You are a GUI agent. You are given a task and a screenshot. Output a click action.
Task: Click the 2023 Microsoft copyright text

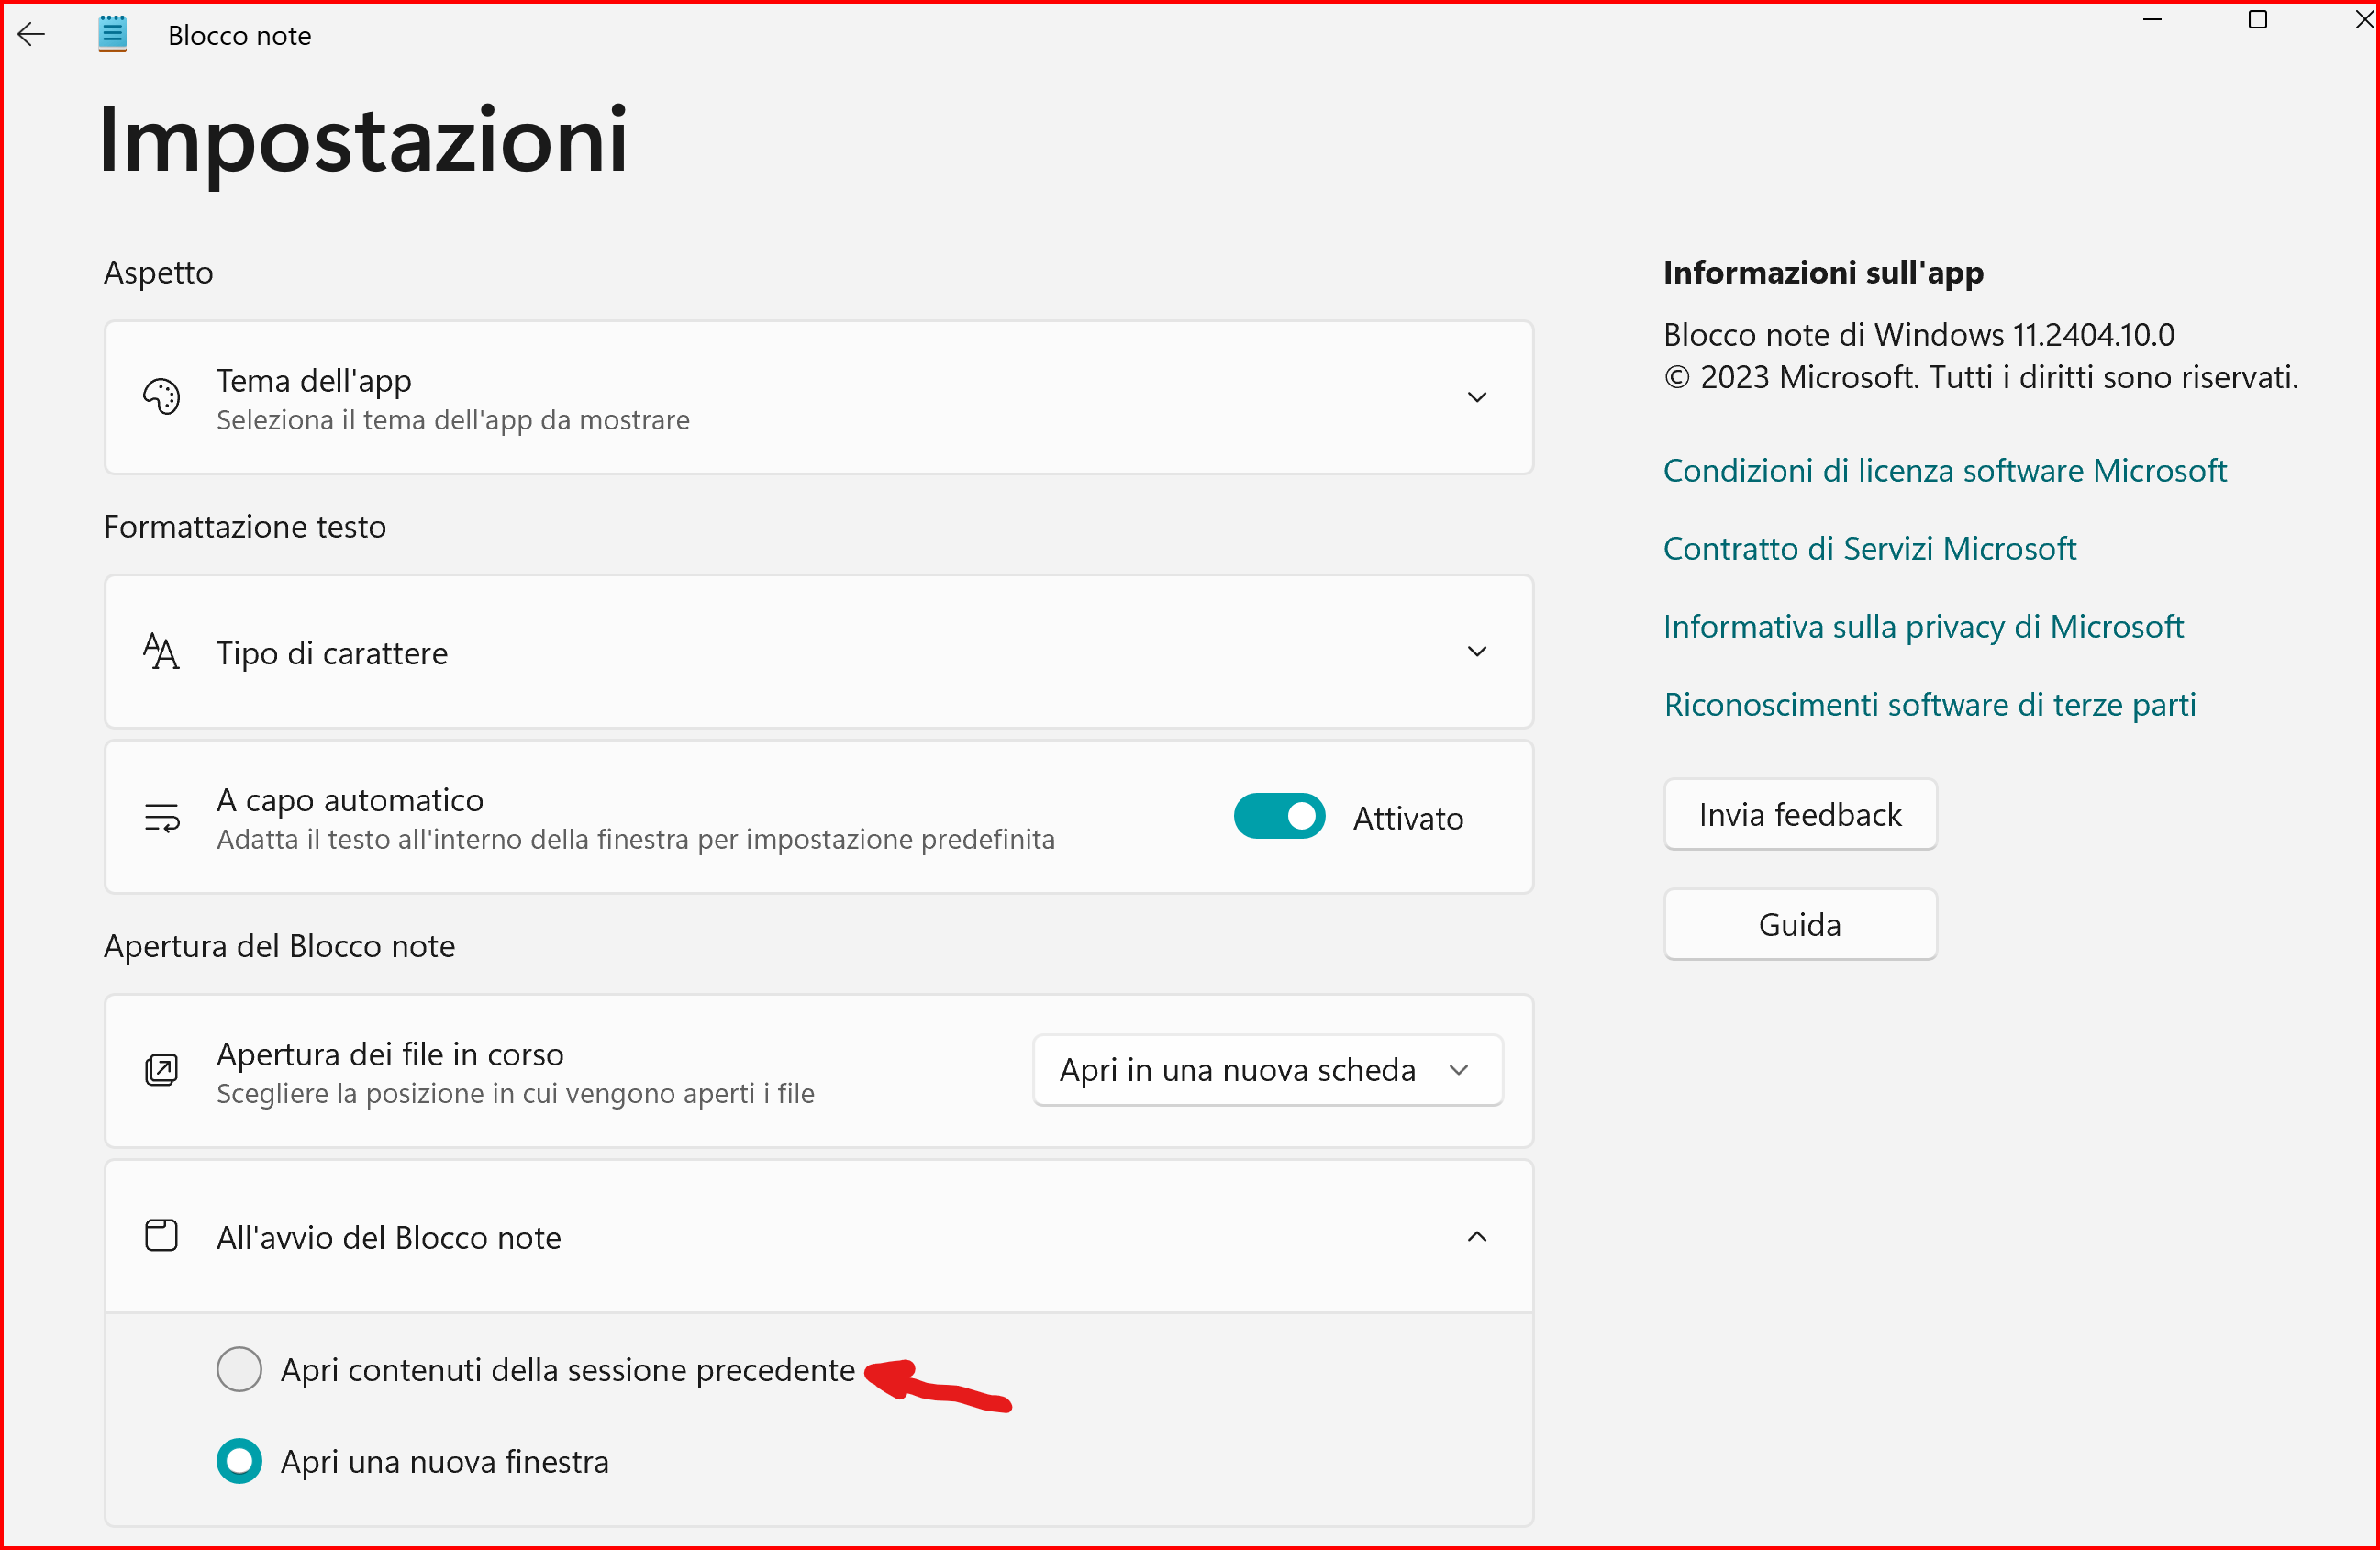(x=1981, y=377)
